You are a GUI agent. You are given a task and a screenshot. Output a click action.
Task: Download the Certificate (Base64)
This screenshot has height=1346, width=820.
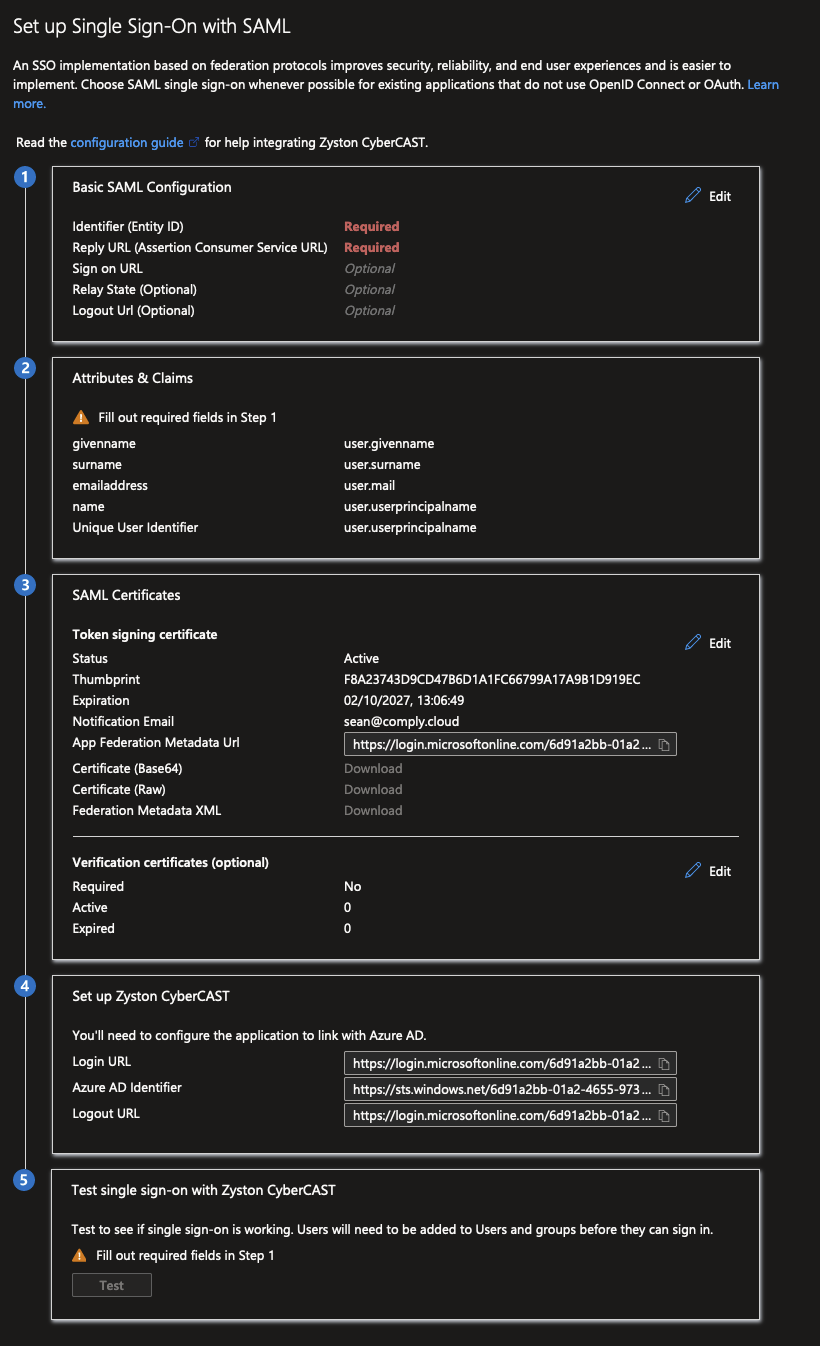click(372, 768)
